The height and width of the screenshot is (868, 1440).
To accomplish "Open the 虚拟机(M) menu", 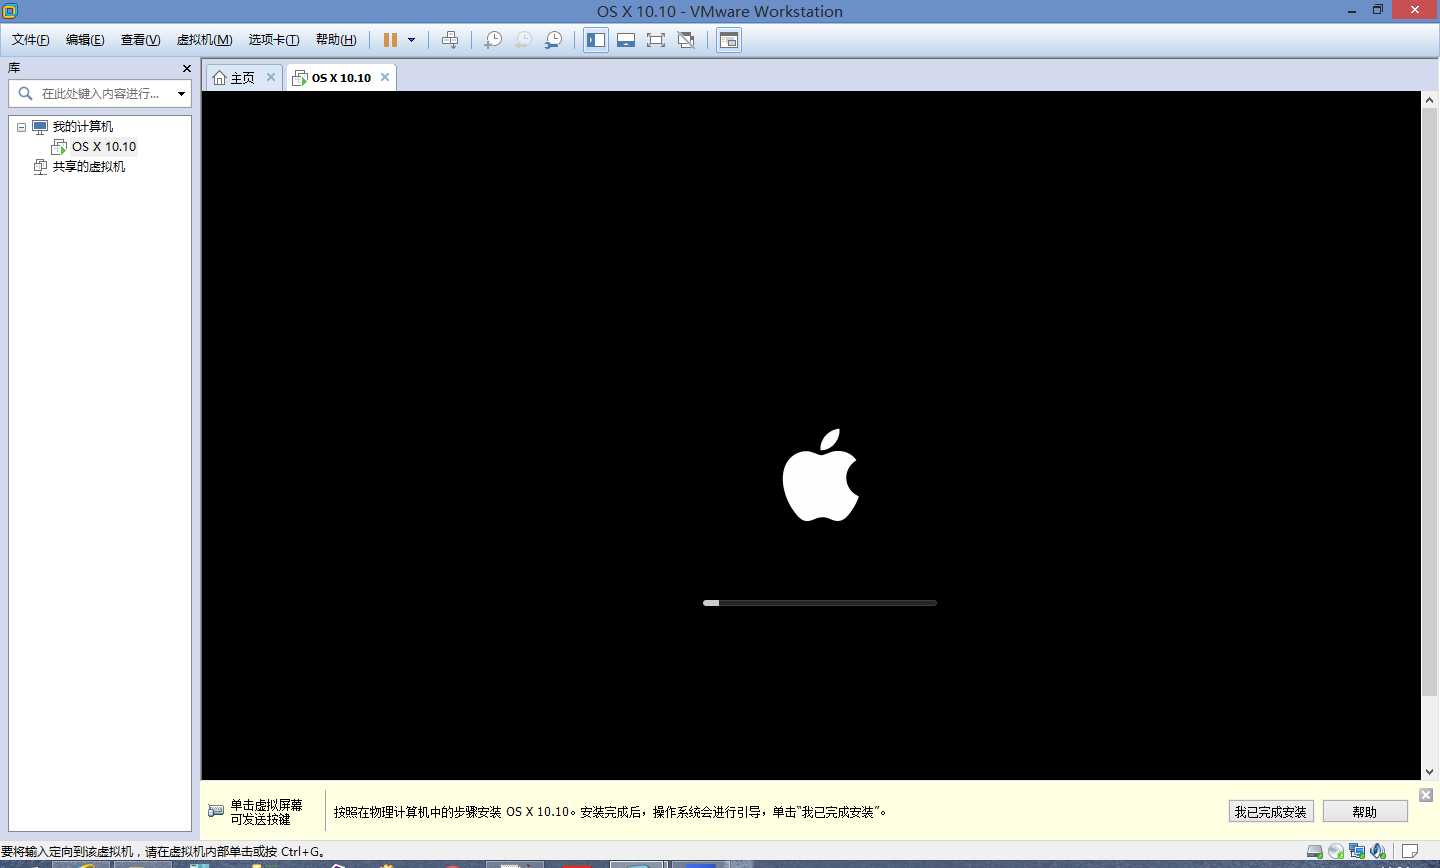I will pos(204,40).
